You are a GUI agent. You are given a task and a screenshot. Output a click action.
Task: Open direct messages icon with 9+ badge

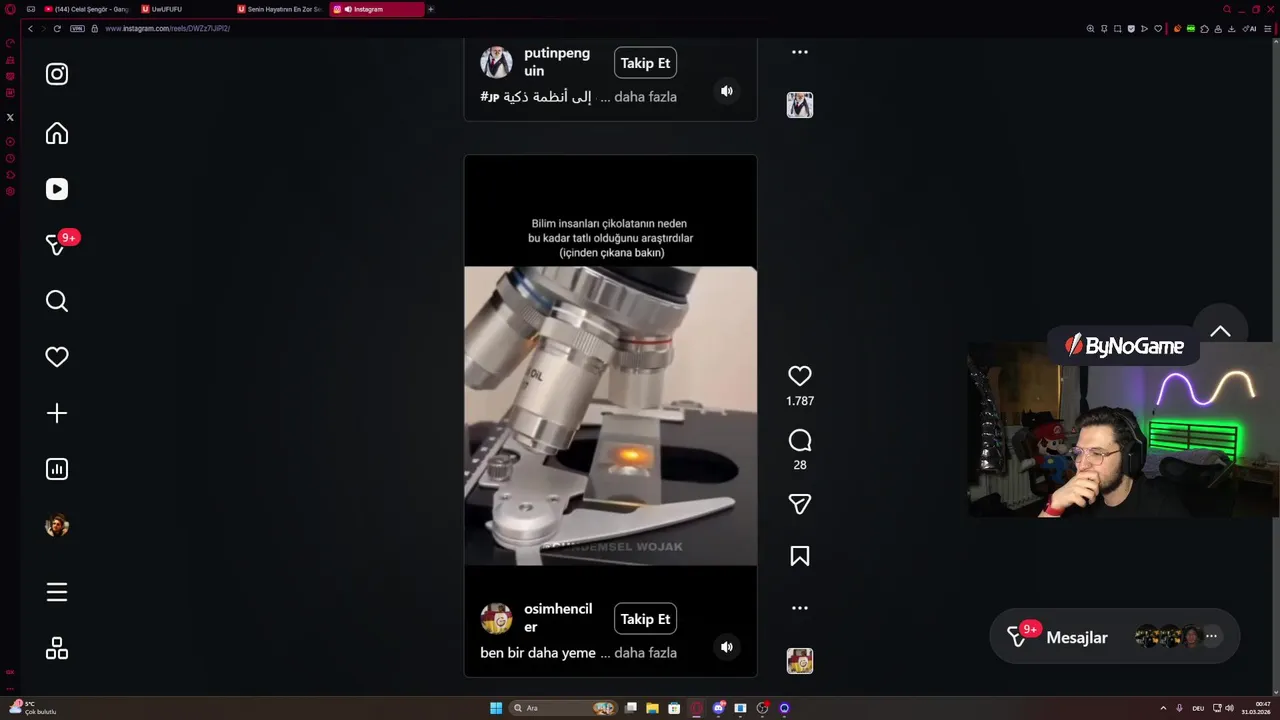[x=57, y=245]
